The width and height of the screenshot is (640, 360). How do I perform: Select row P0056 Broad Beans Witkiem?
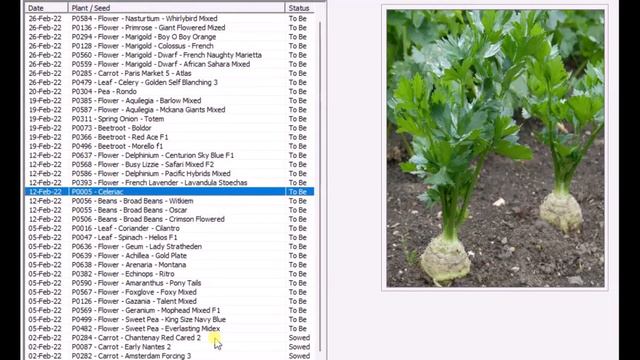click(x=169, y=201)
